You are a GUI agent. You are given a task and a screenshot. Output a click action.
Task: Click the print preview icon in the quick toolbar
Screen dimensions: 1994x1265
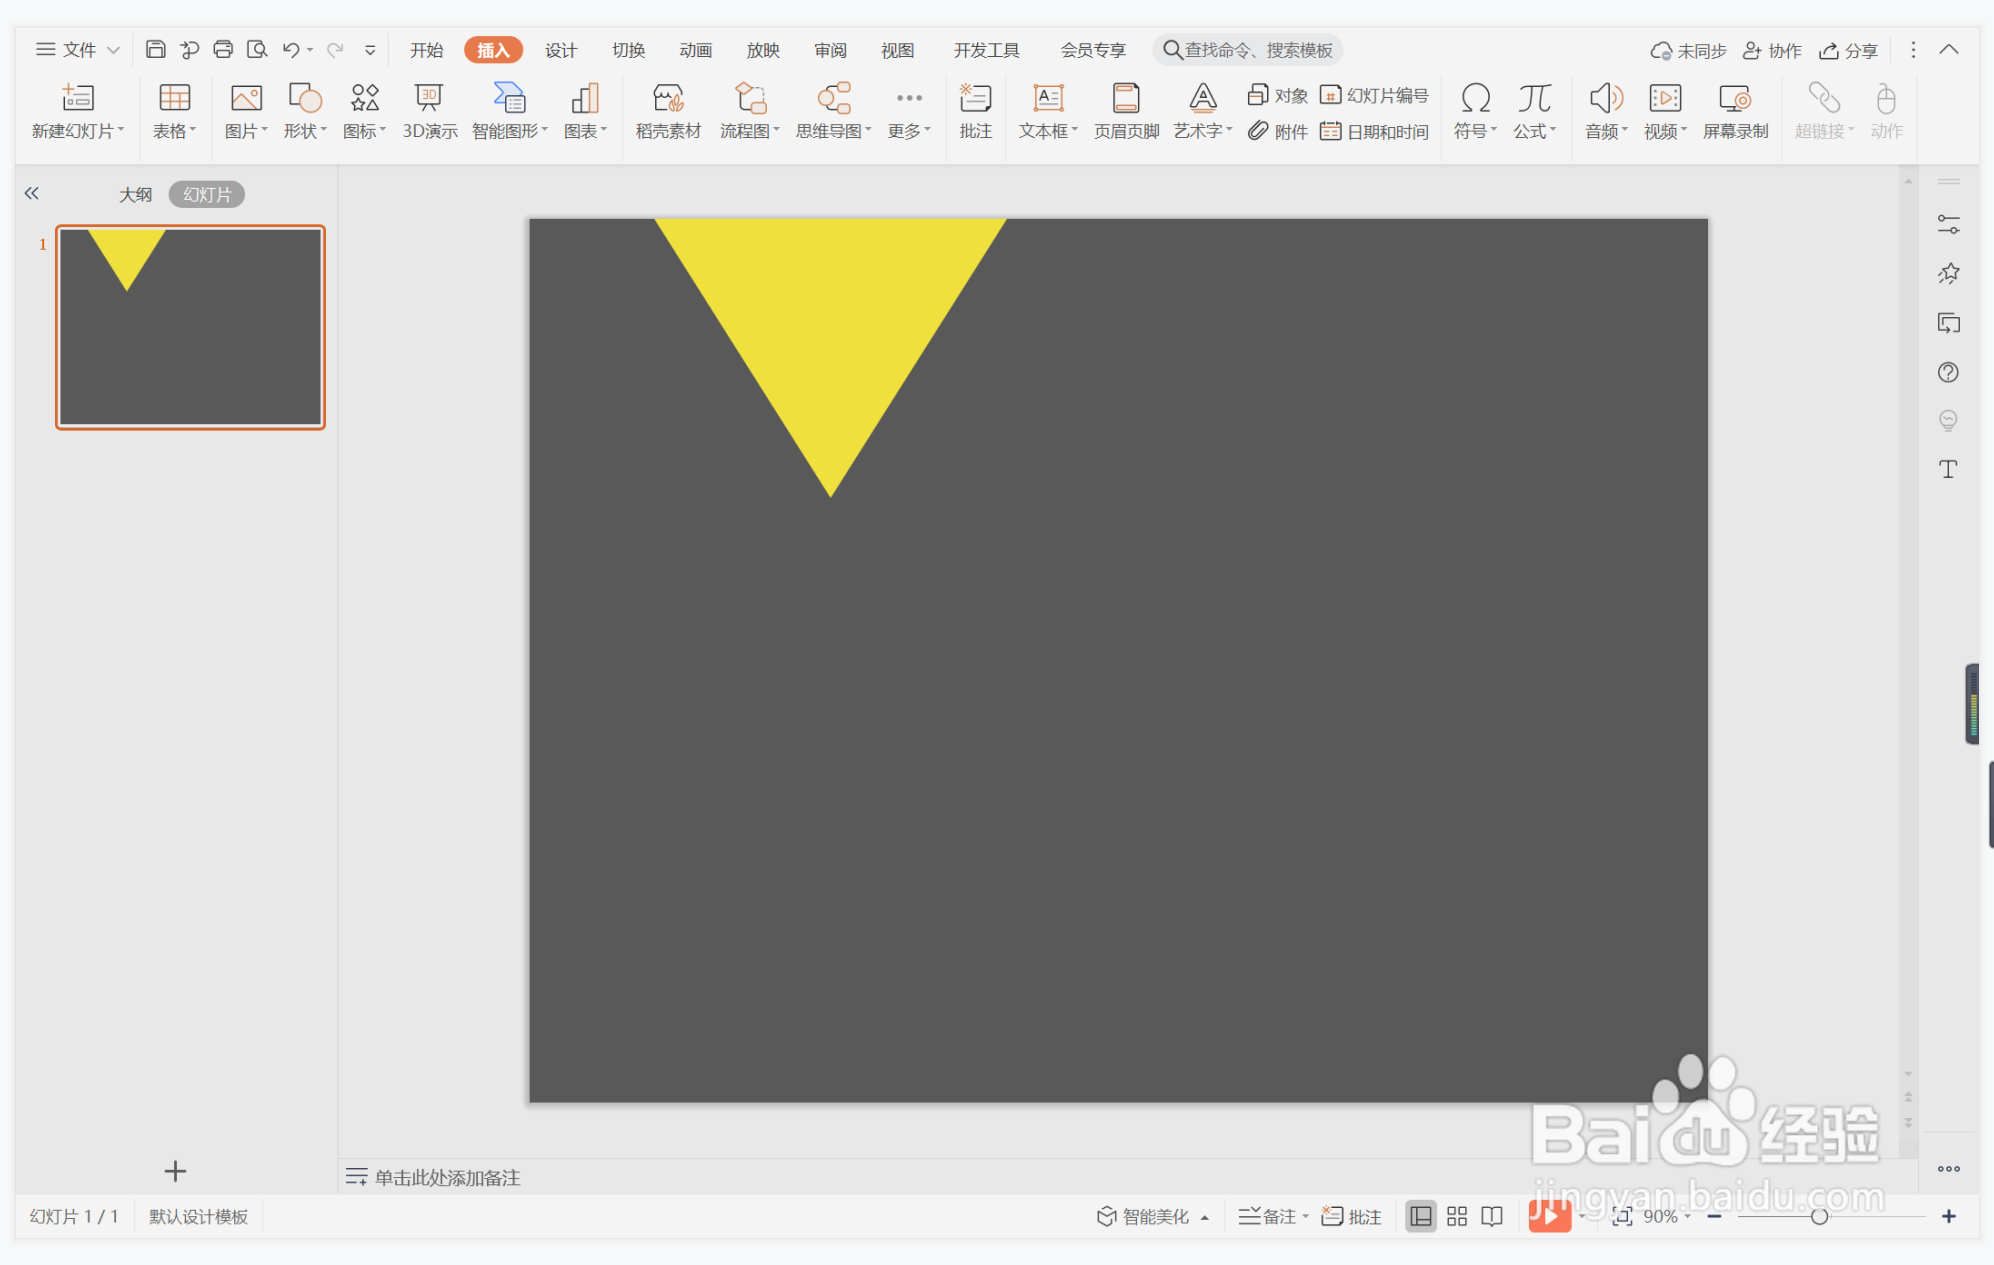pos(257,50)
